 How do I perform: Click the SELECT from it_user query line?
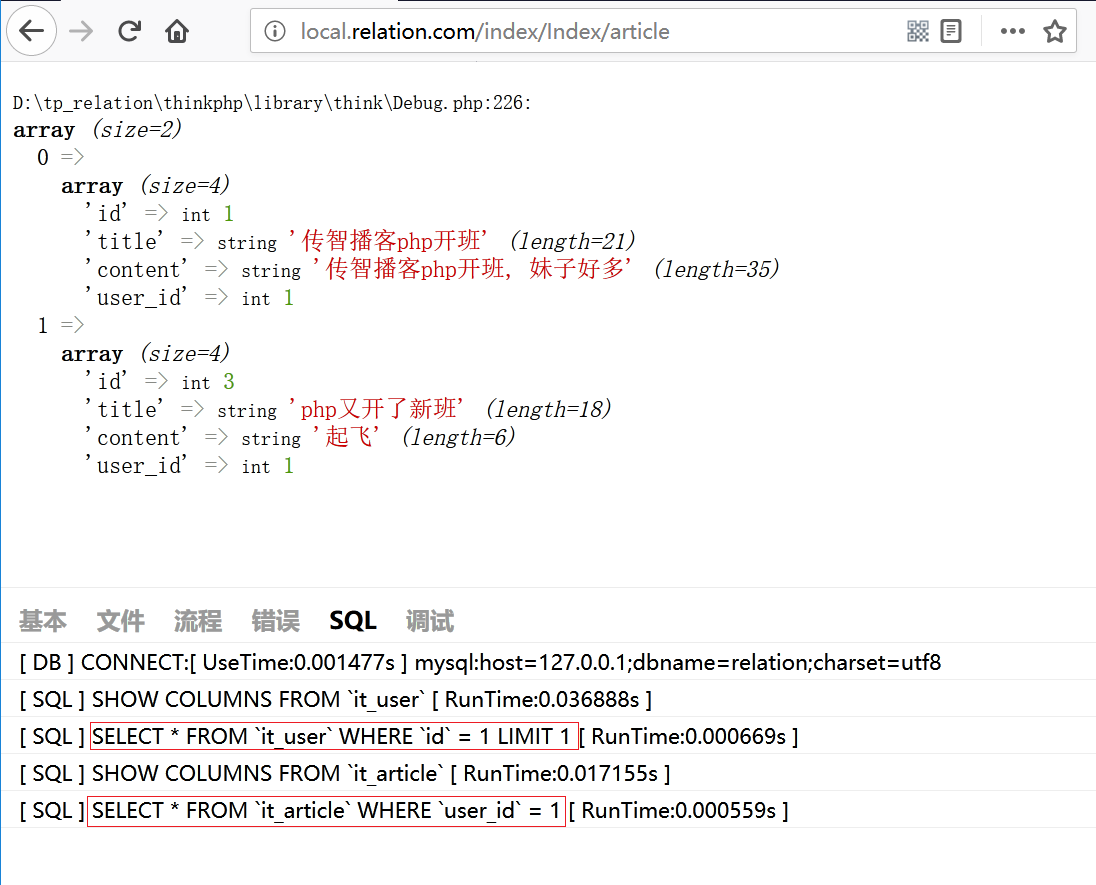coord(334,737)
